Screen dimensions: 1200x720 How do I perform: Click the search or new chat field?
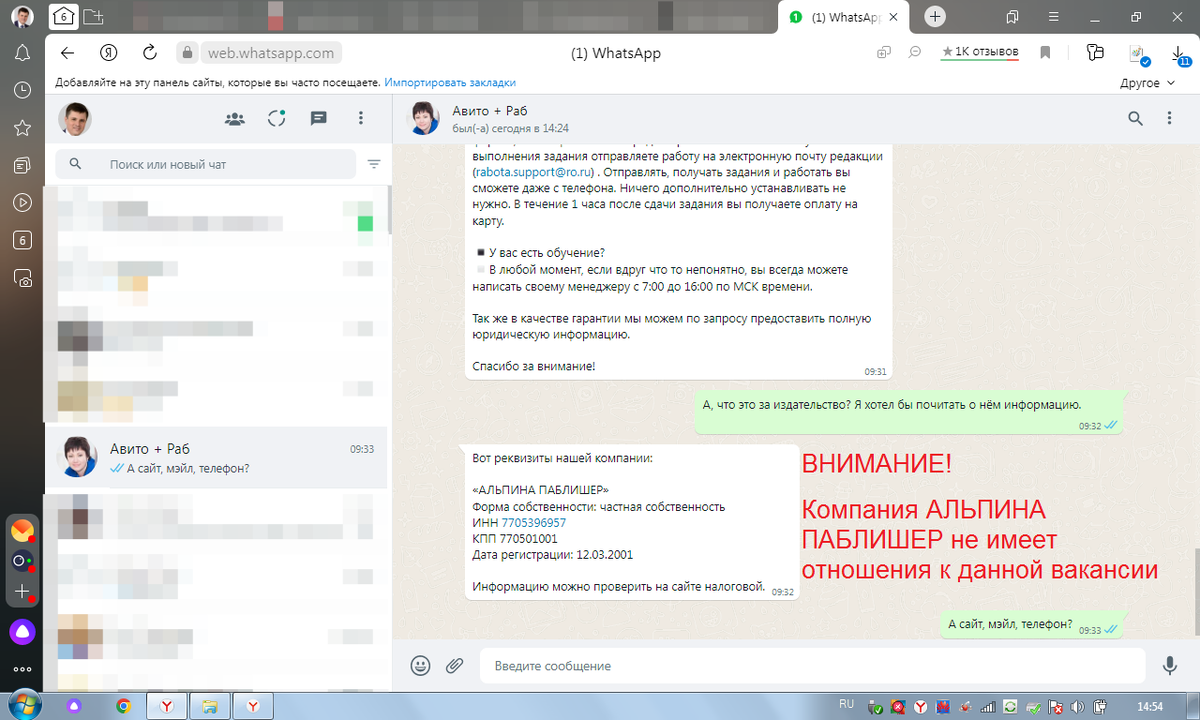[205, 164]
